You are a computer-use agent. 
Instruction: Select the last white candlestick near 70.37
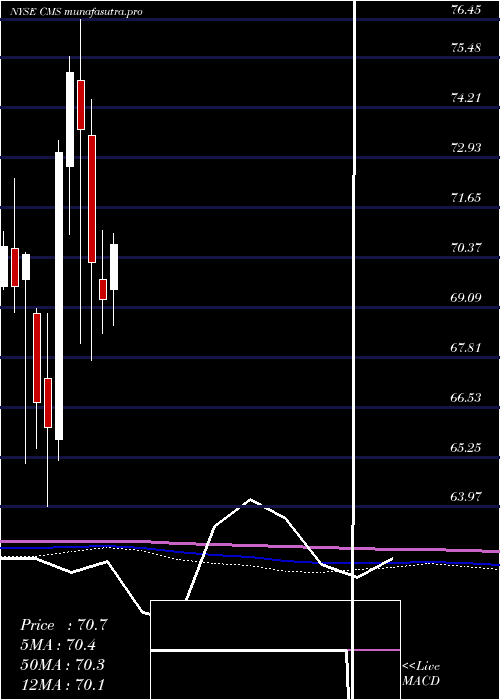click(114, 267)
